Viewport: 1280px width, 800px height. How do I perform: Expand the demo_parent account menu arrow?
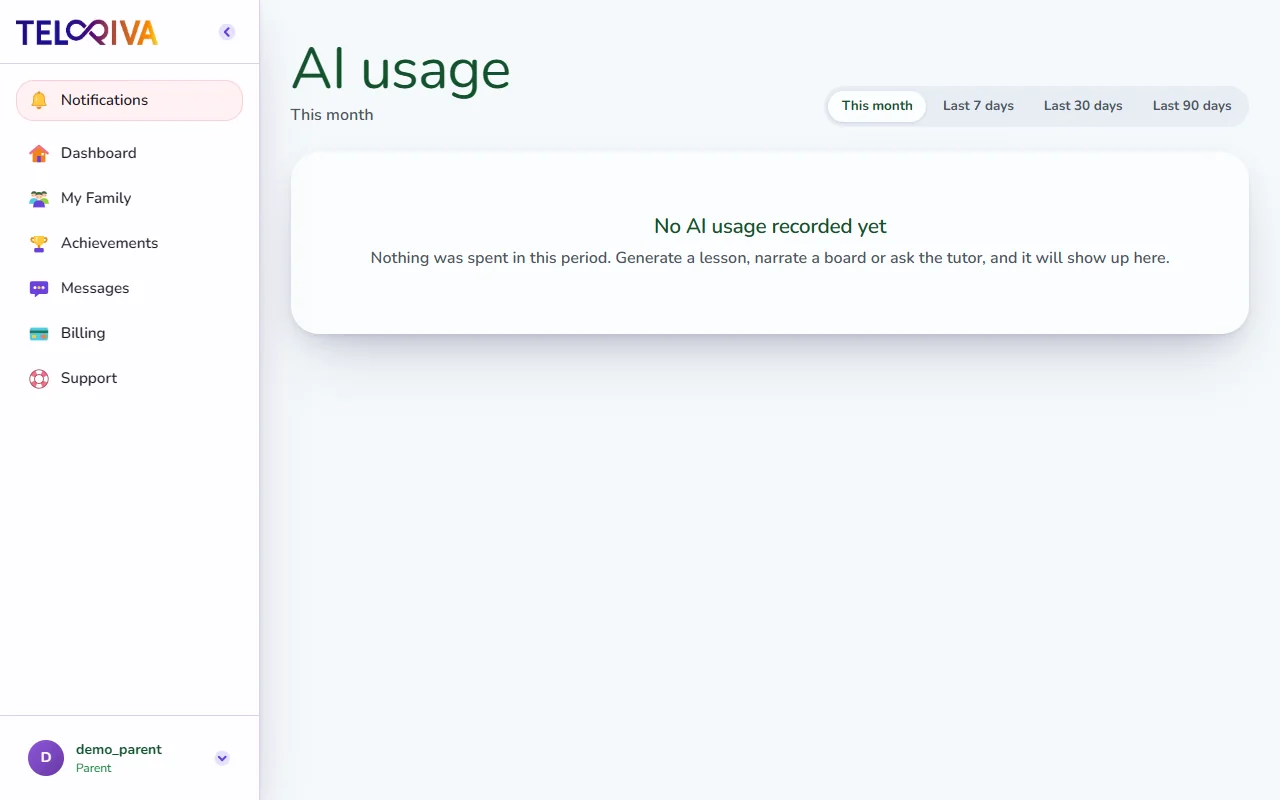click(222, 758)
